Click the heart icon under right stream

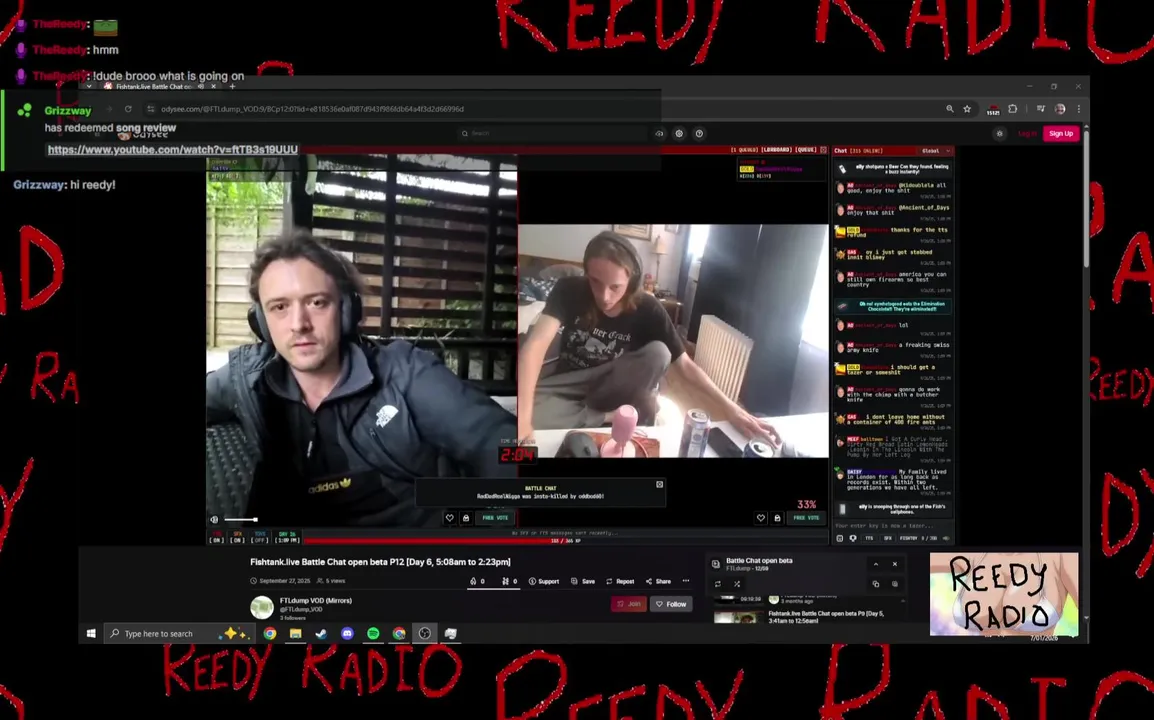click(761, 518)
